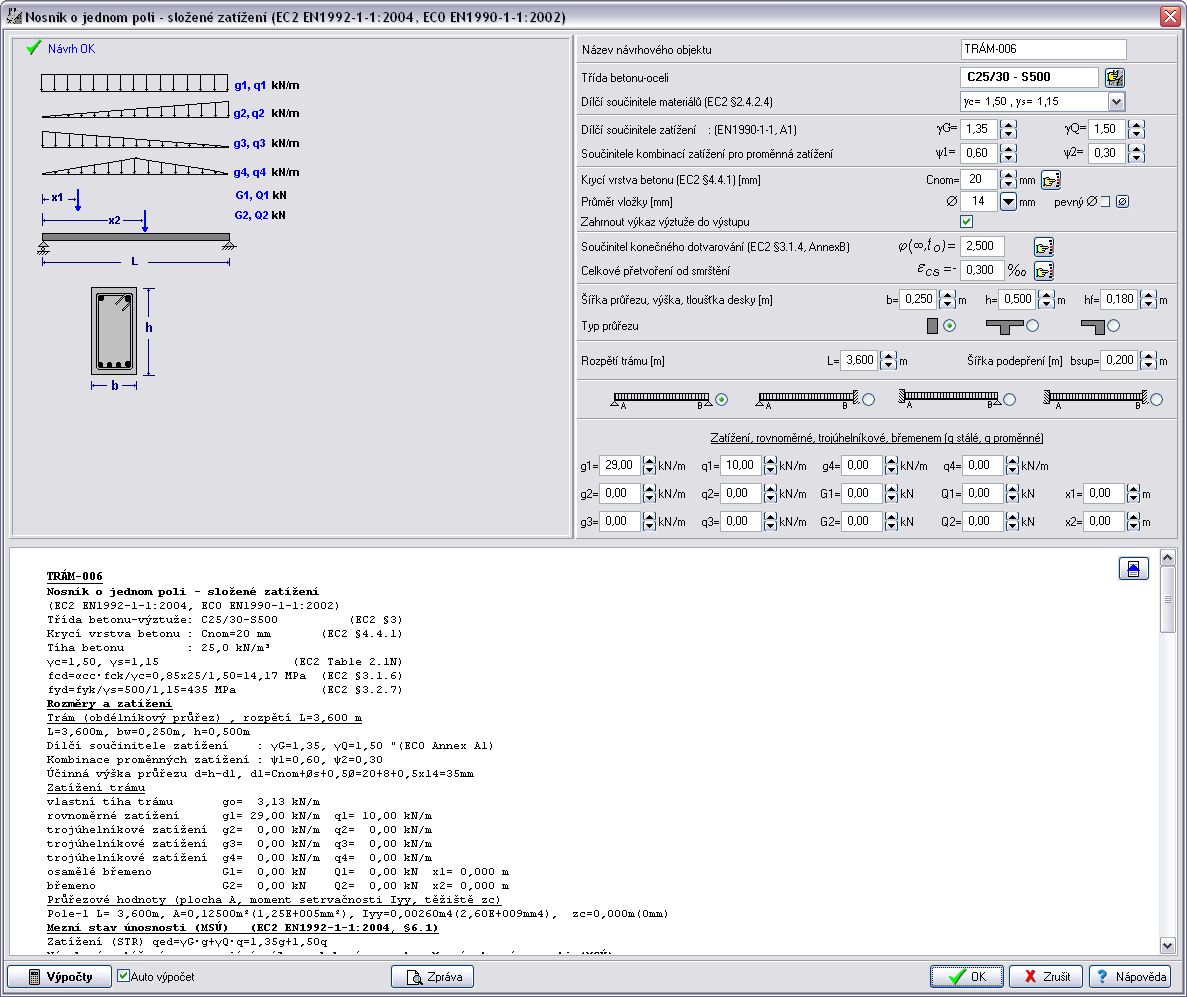This screenshot has width=1187, height=997.
Task: Click the object name field TRÁM-006
Action: click(x=1043, y=49)
